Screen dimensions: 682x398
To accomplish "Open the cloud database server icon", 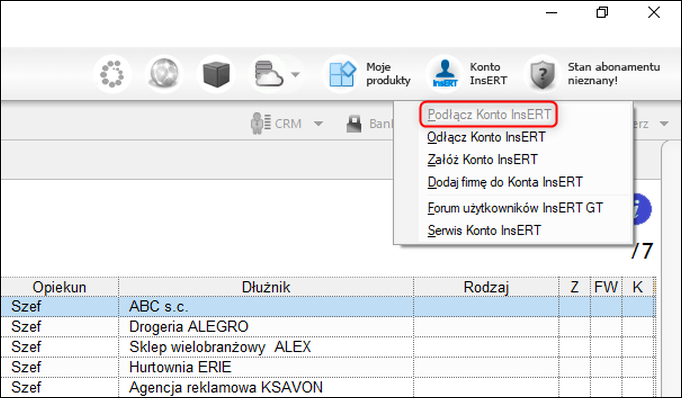I will [x=268, y=74].
